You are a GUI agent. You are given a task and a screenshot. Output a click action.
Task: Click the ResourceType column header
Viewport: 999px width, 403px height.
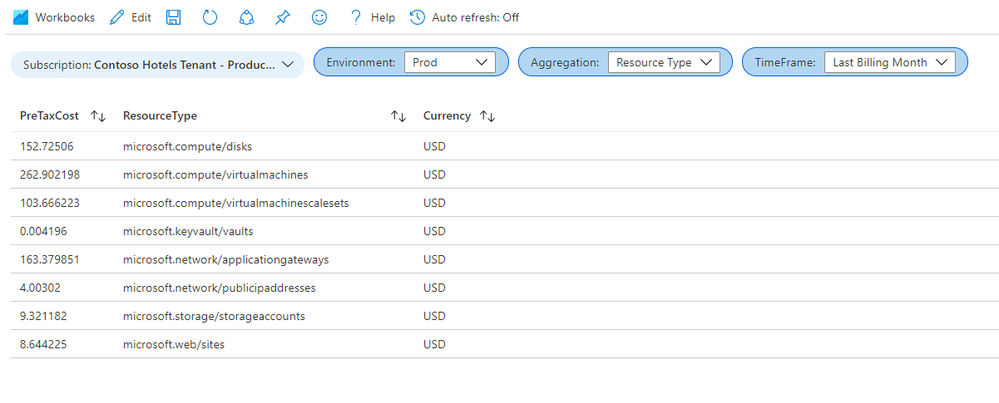pyautogui.click(x=160, y=116)
